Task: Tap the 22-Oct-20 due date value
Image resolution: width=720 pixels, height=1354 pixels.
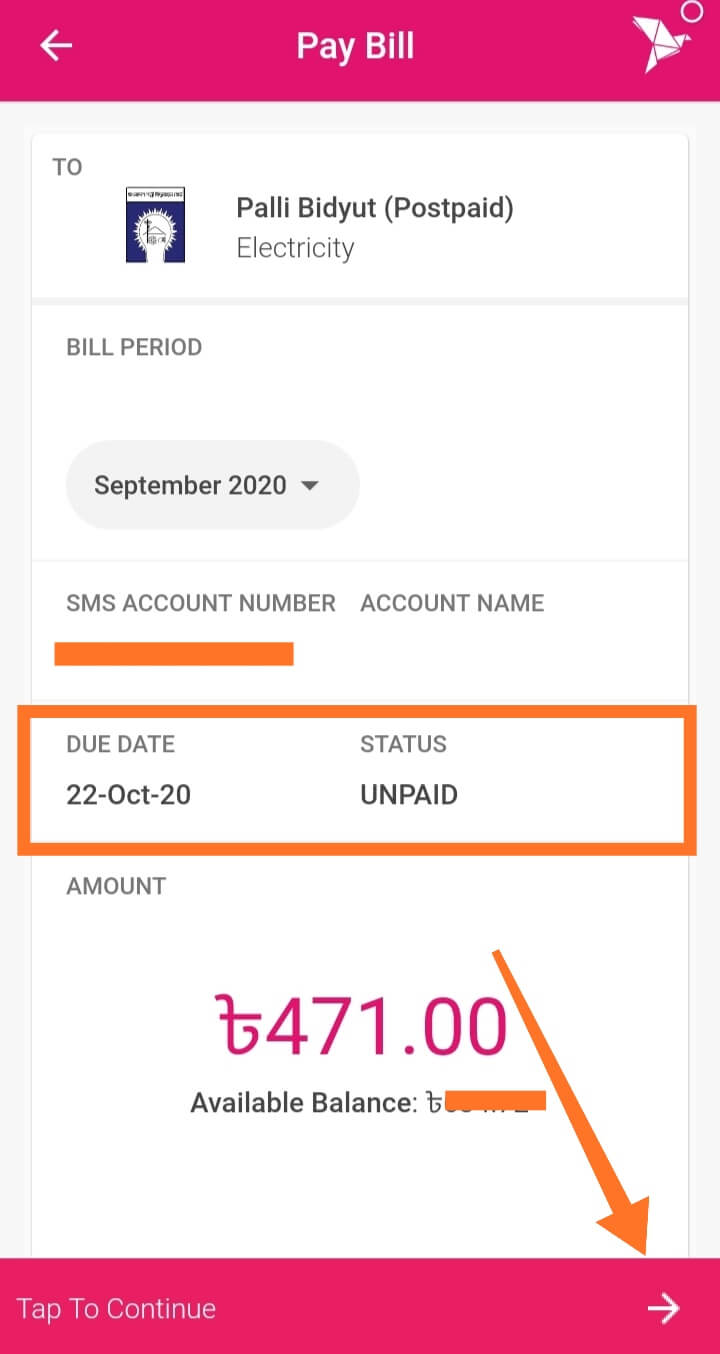Action: (x=128, y=795)
